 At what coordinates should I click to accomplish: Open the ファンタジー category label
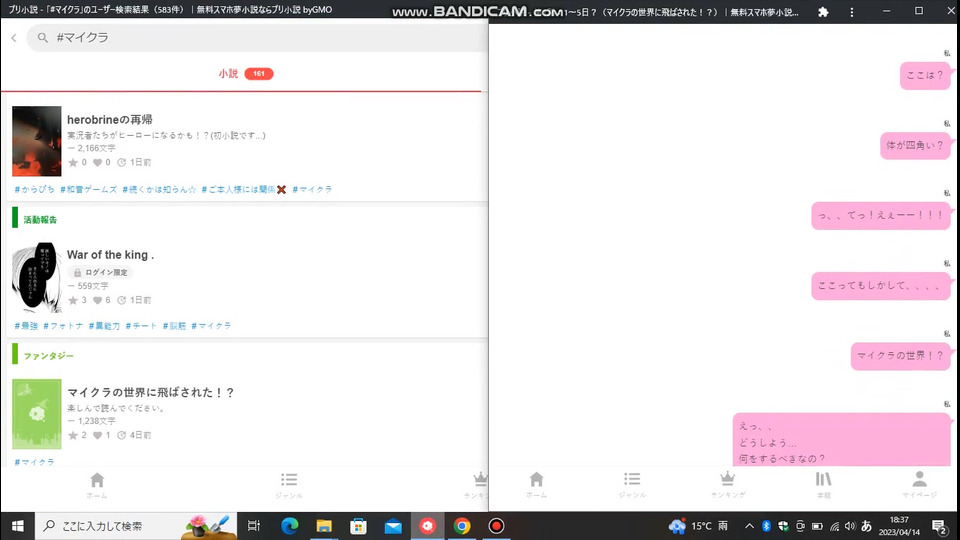click(x=48, y=356)
